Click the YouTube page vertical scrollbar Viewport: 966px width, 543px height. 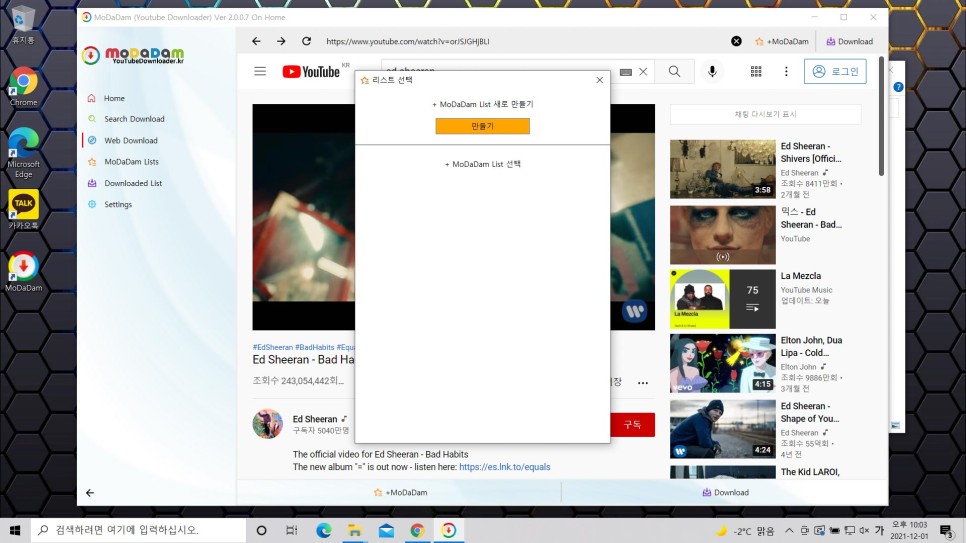tap(882, 116)
